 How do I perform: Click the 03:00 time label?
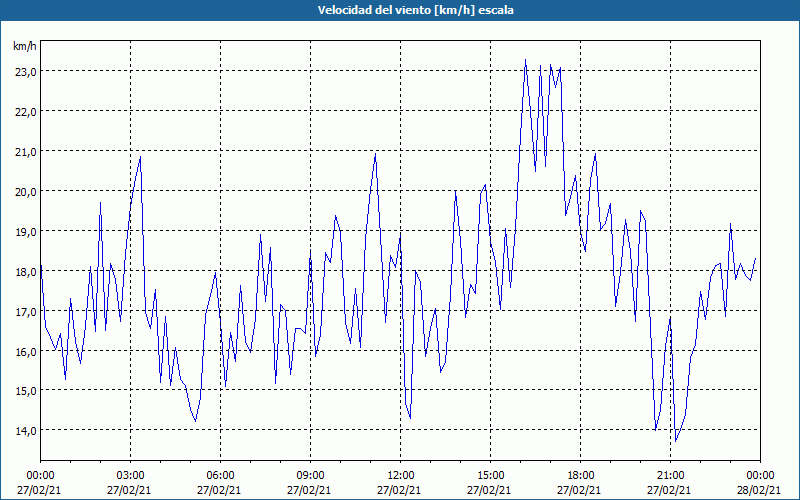pyautogui.click(x=130, y=476)
